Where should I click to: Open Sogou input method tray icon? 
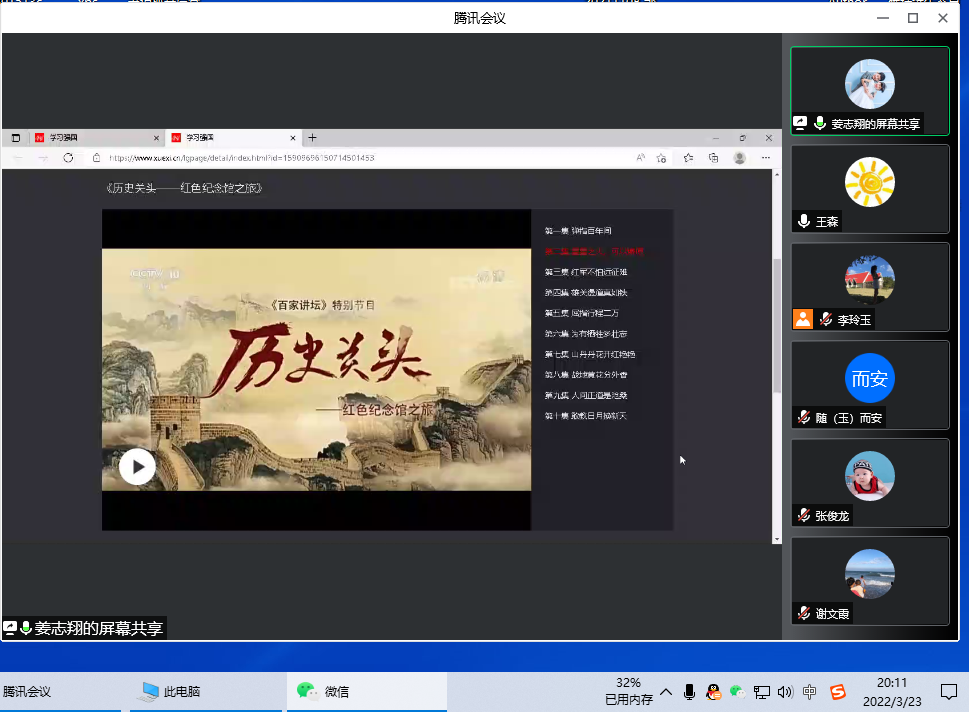click(x=838, y=691)
